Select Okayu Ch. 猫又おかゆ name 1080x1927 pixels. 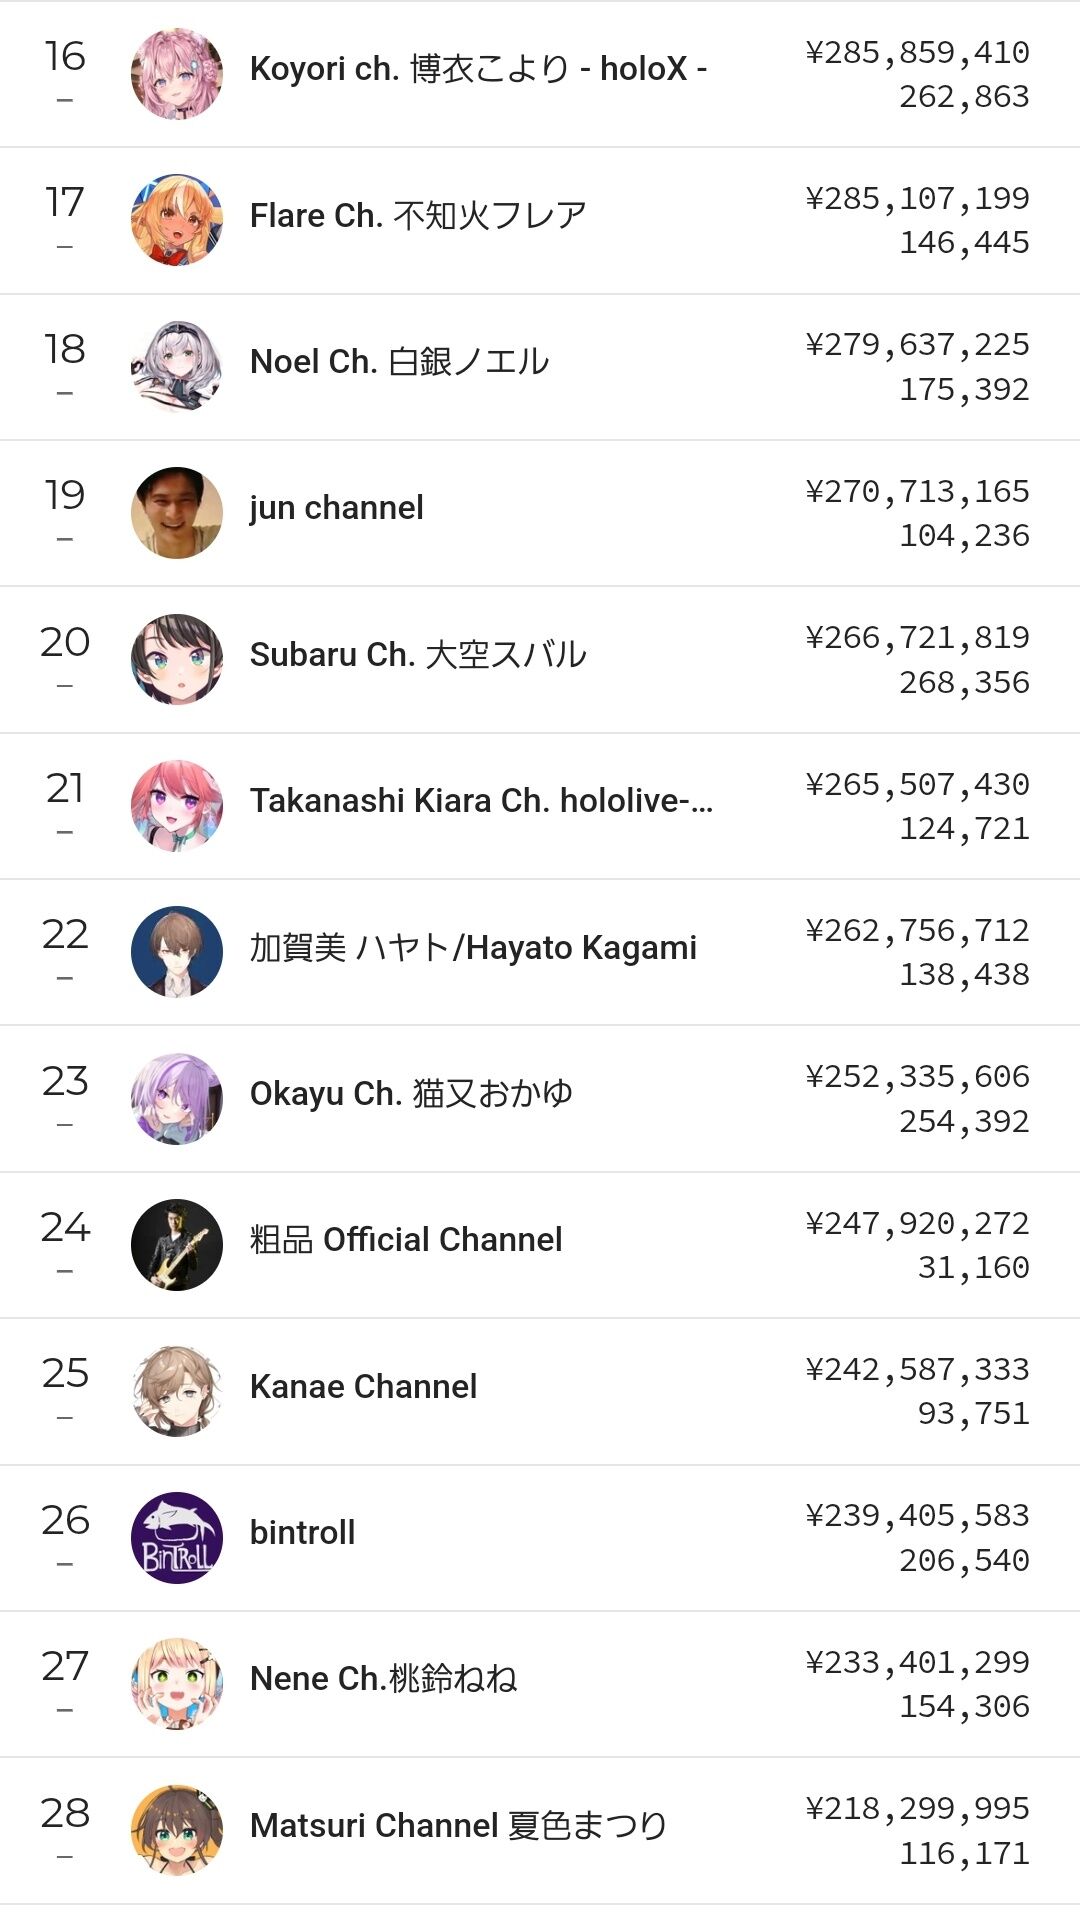[411, 1093]
